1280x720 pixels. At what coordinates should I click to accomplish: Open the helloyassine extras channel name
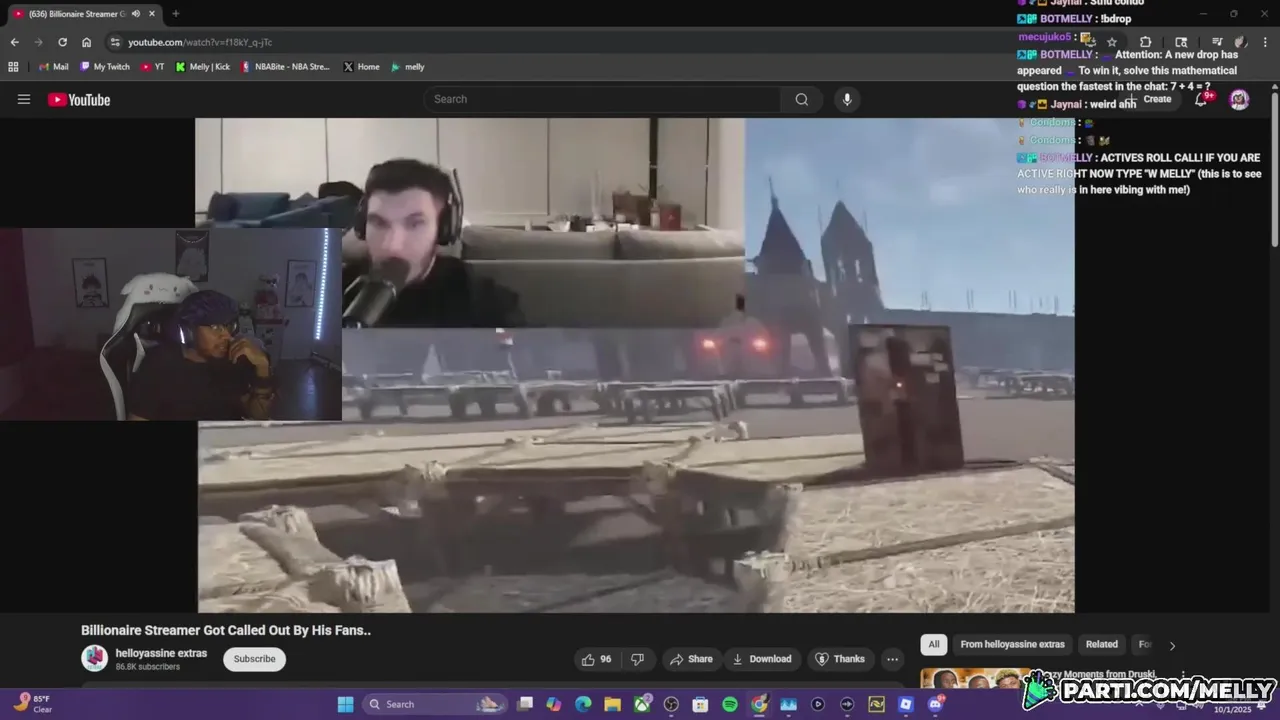161,653
